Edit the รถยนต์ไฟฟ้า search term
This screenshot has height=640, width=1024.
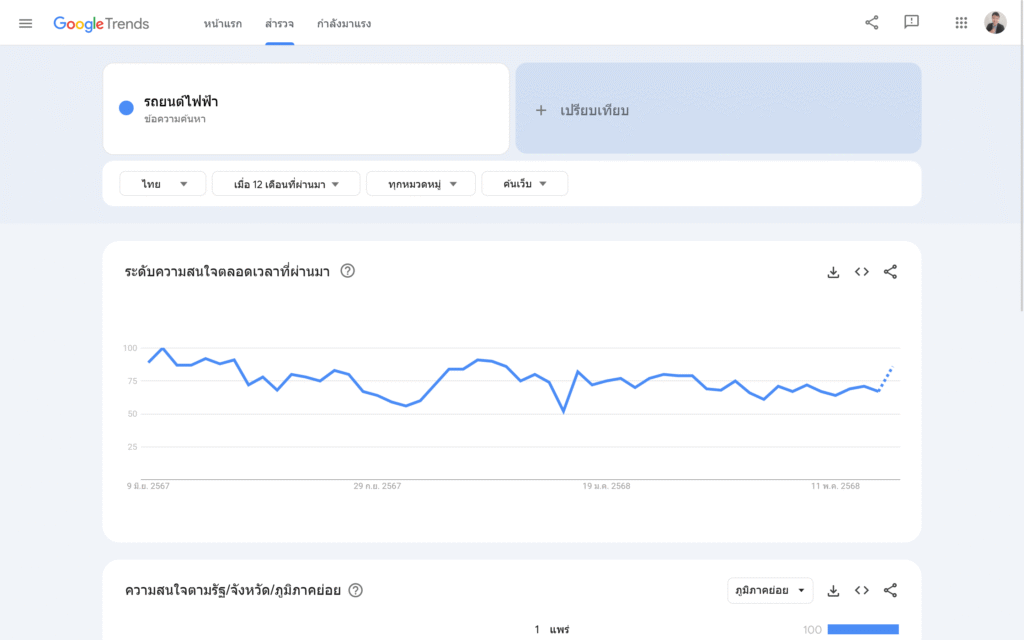click(181, 102)
